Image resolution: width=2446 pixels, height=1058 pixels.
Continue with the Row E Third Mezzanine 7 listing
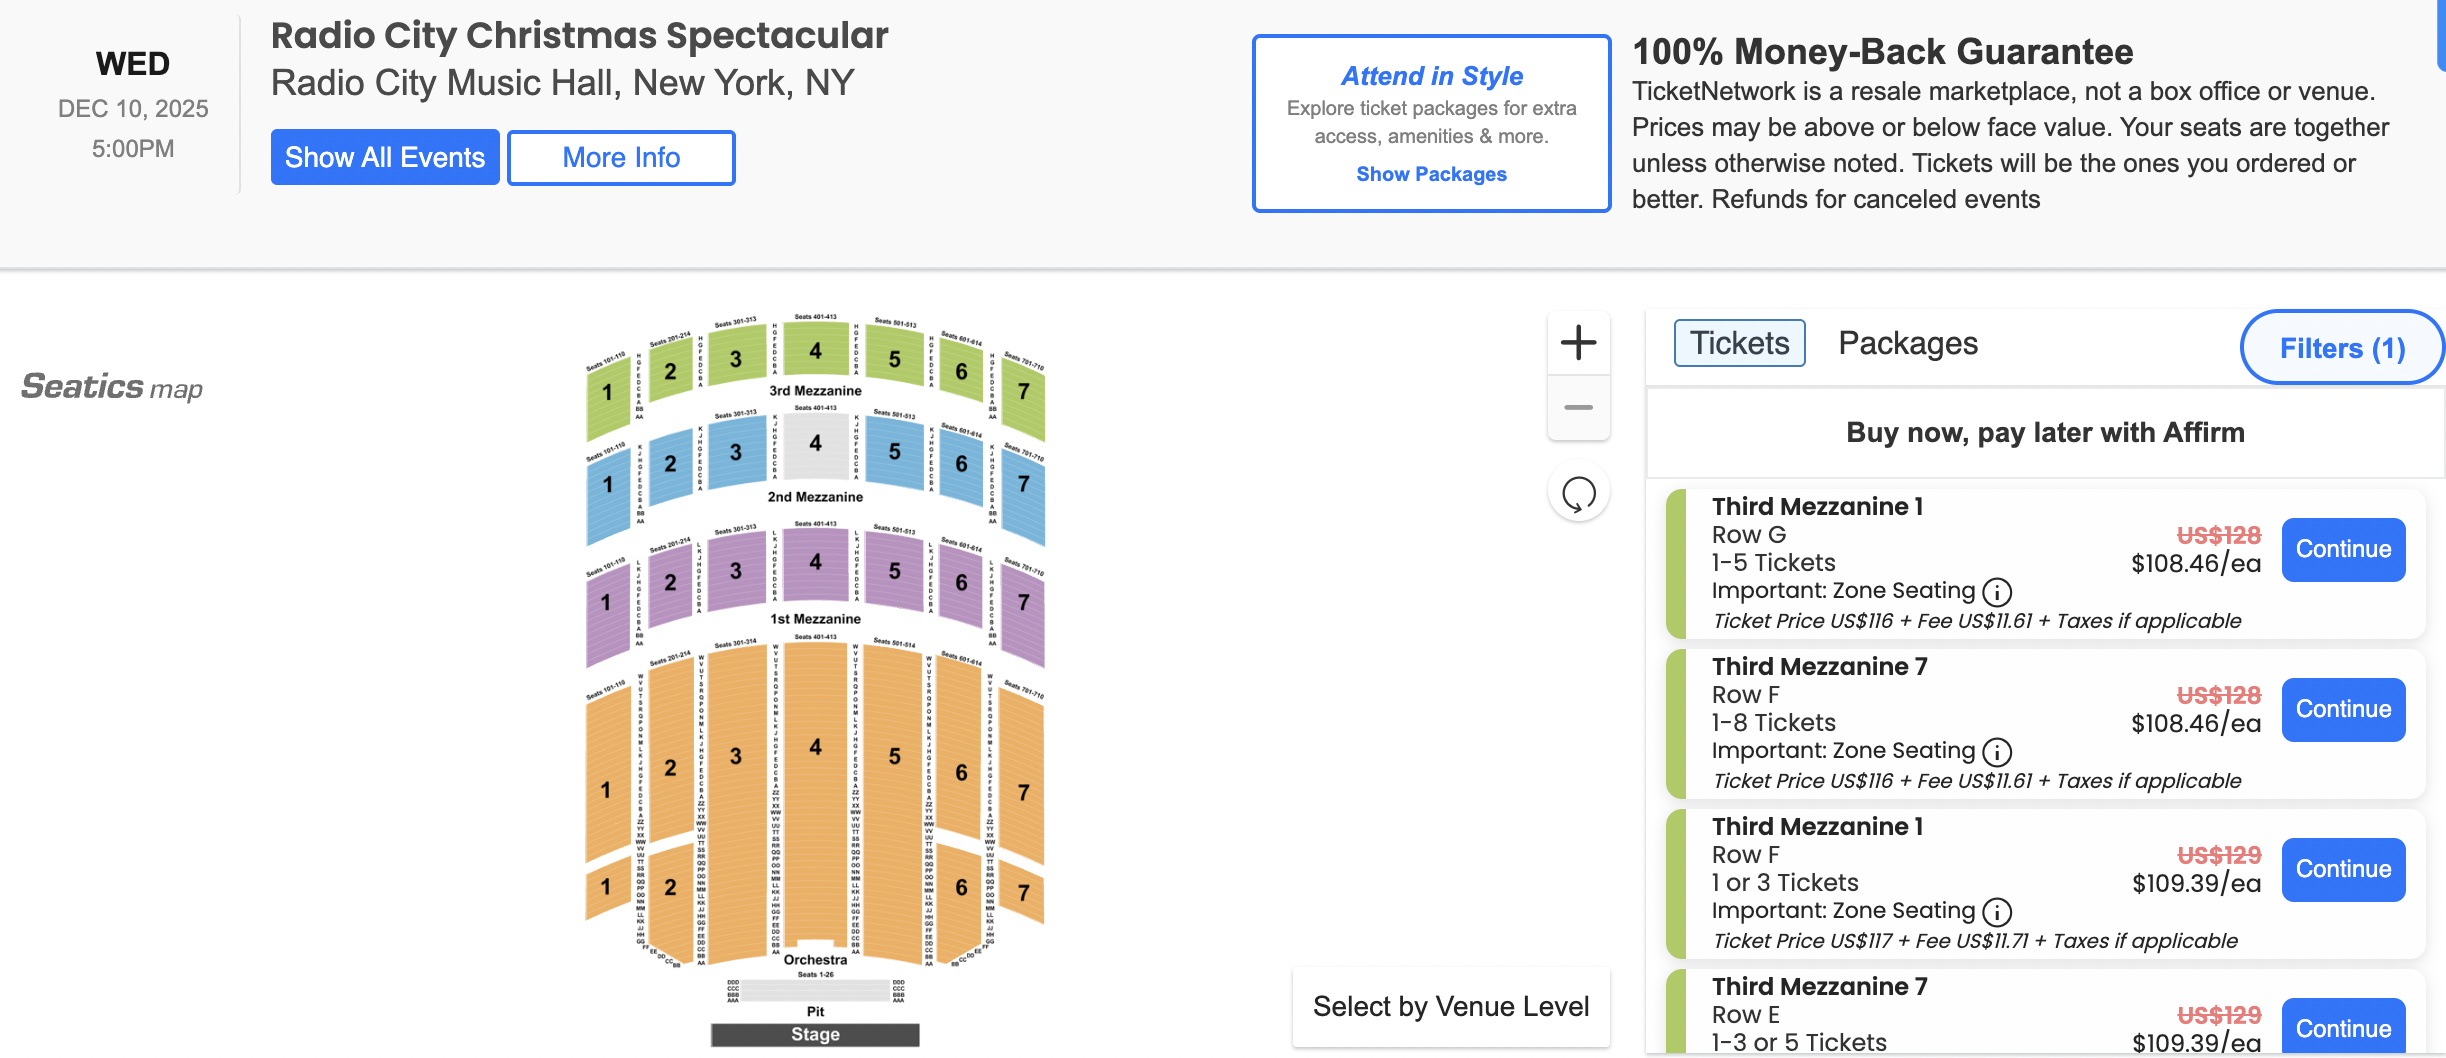pos(2343,1028)
